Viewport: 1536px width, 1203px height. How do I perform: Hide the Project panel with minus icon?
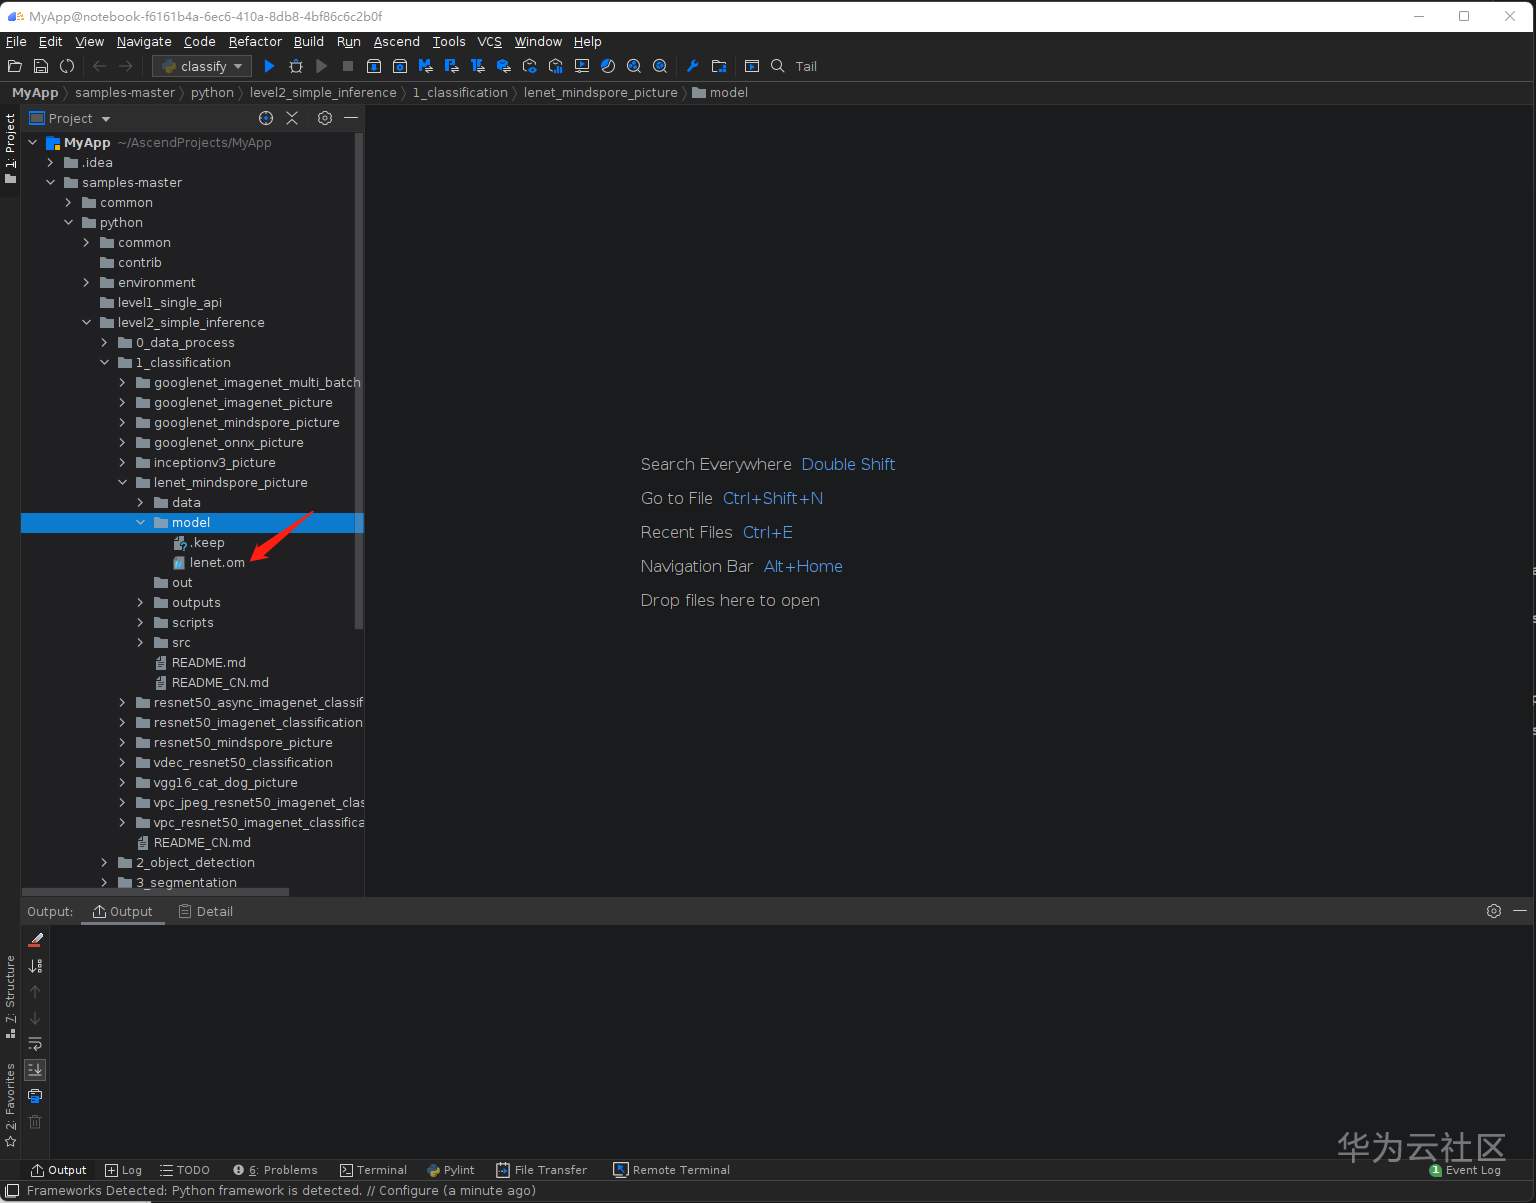351,118
